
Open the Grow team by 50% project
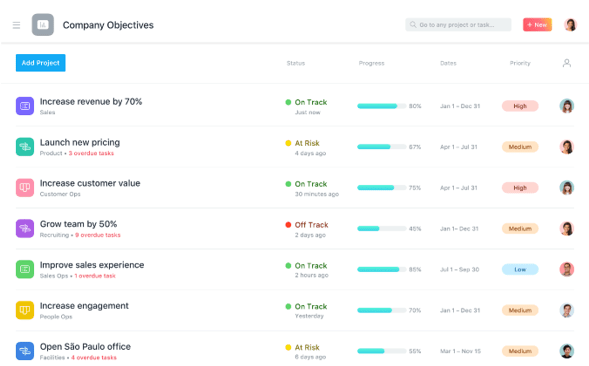(79, 224)
